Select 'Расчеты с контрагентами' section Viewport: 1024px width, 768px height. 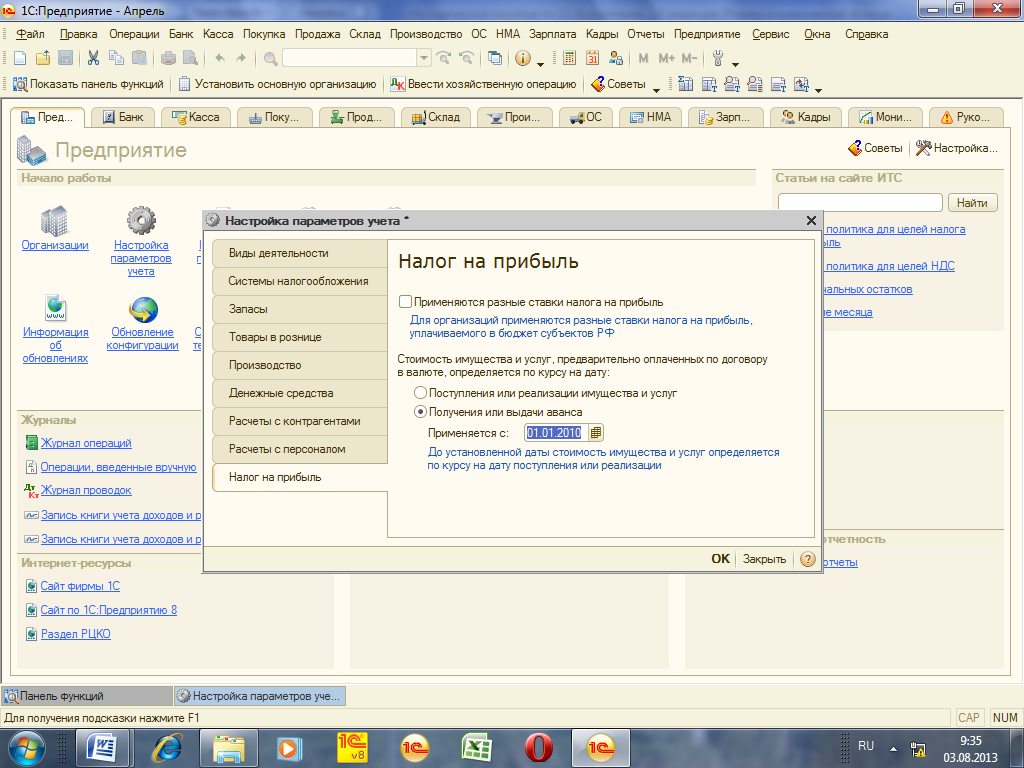pyautogui.click(x=300, y=421)
